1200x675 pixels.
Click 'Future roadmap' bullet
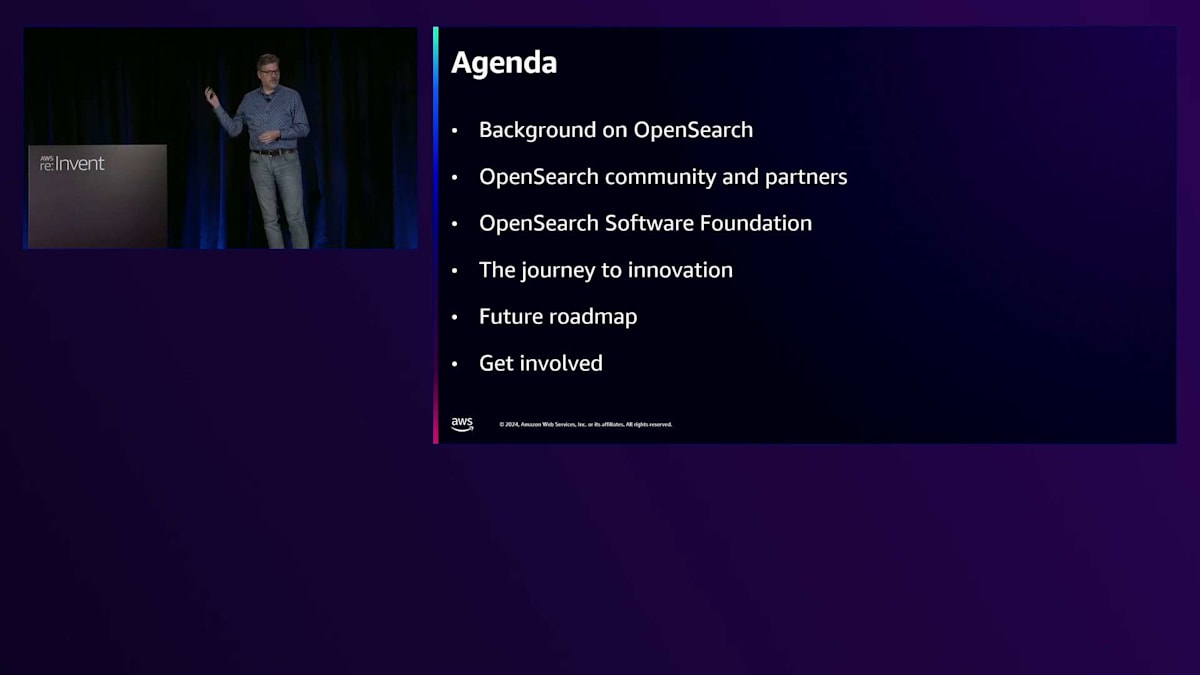558,316
